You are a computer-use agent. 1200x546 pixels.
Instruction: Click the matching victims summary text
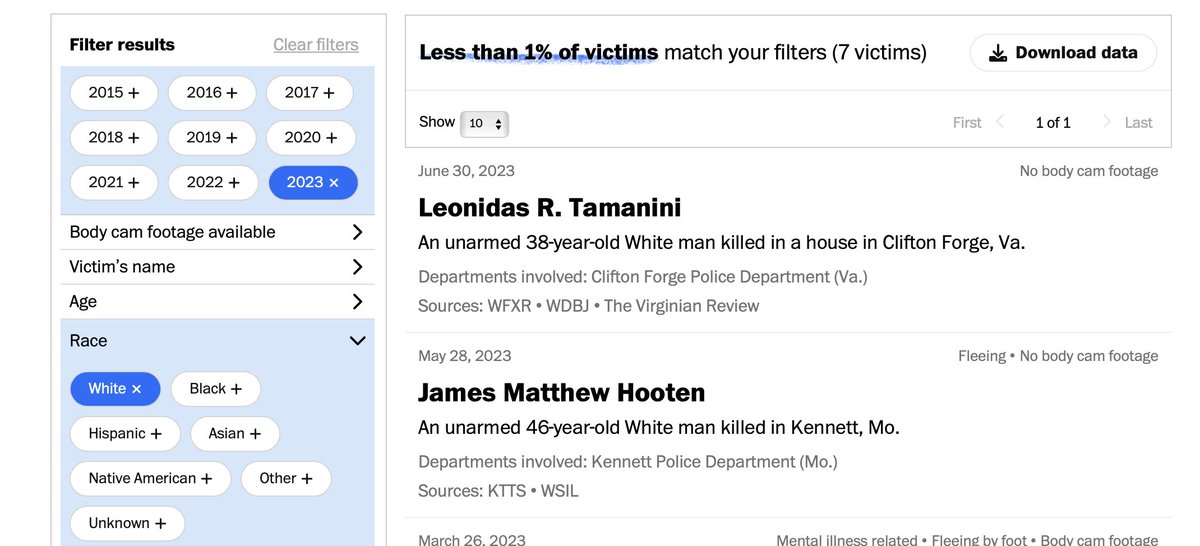click(x=673, y=52)
